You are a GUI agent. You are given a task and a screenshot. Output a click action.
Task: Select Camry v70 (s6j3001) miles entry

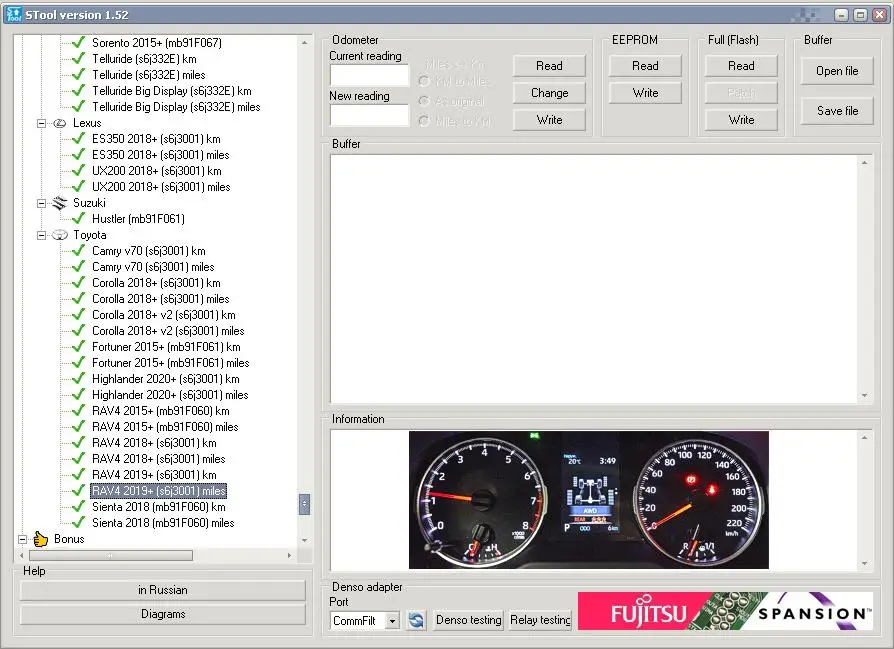click(153, 267)
